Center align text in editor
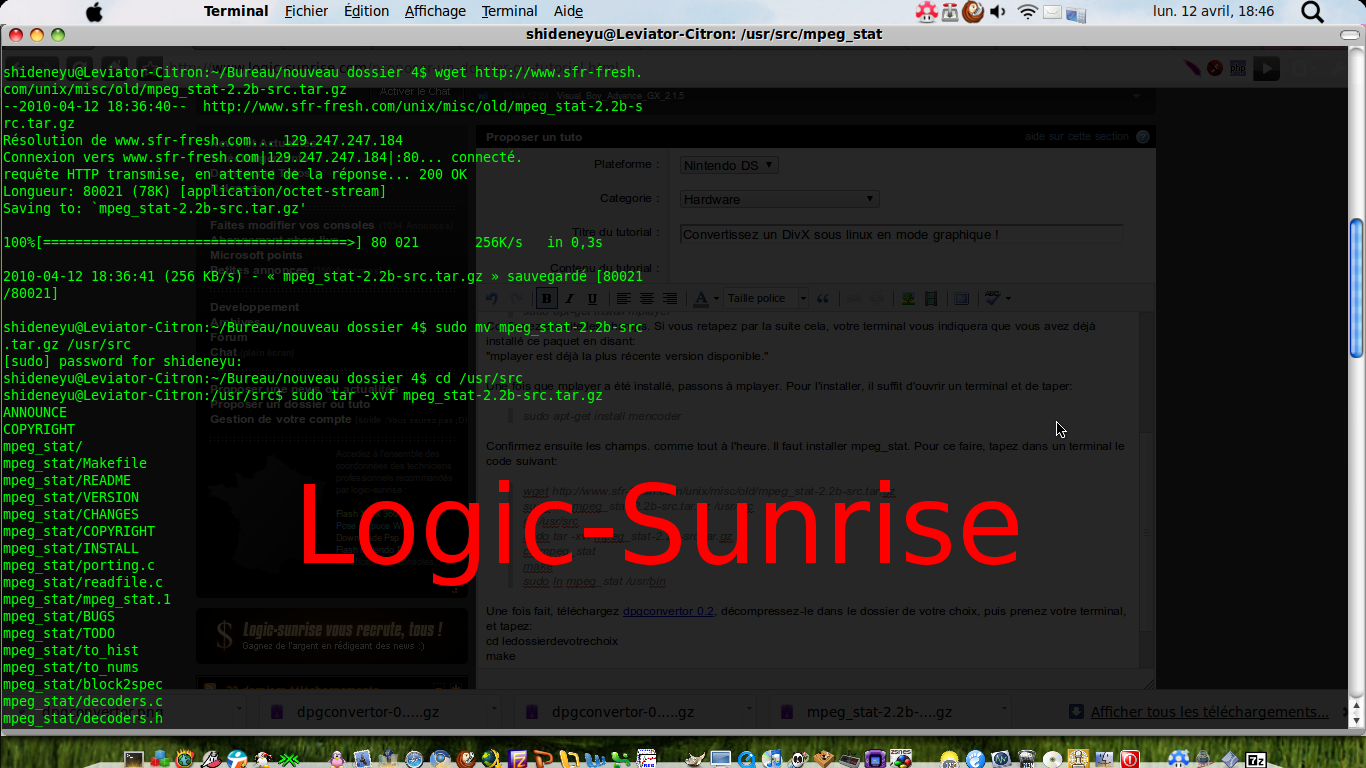The image size is (1366, 768). (x=647, y=298)
